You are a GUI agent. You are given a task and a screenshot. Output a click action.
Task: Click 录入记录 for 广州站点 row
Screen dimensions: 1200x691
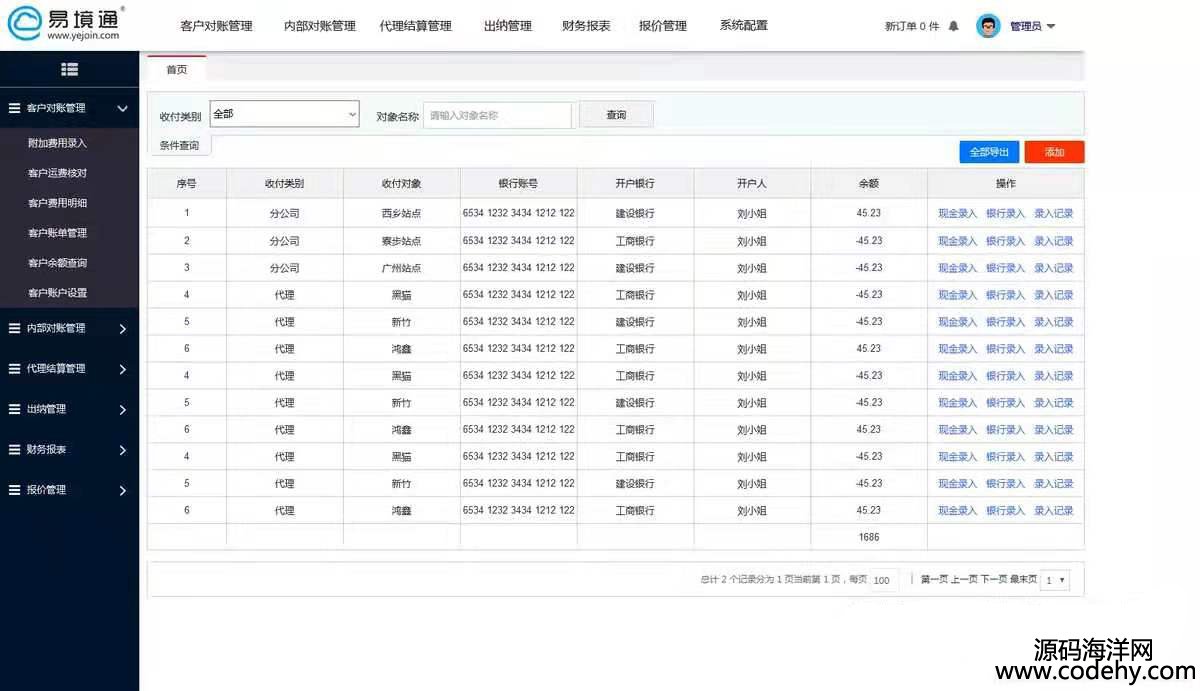pyautogui.click(x=1053, y=268)
